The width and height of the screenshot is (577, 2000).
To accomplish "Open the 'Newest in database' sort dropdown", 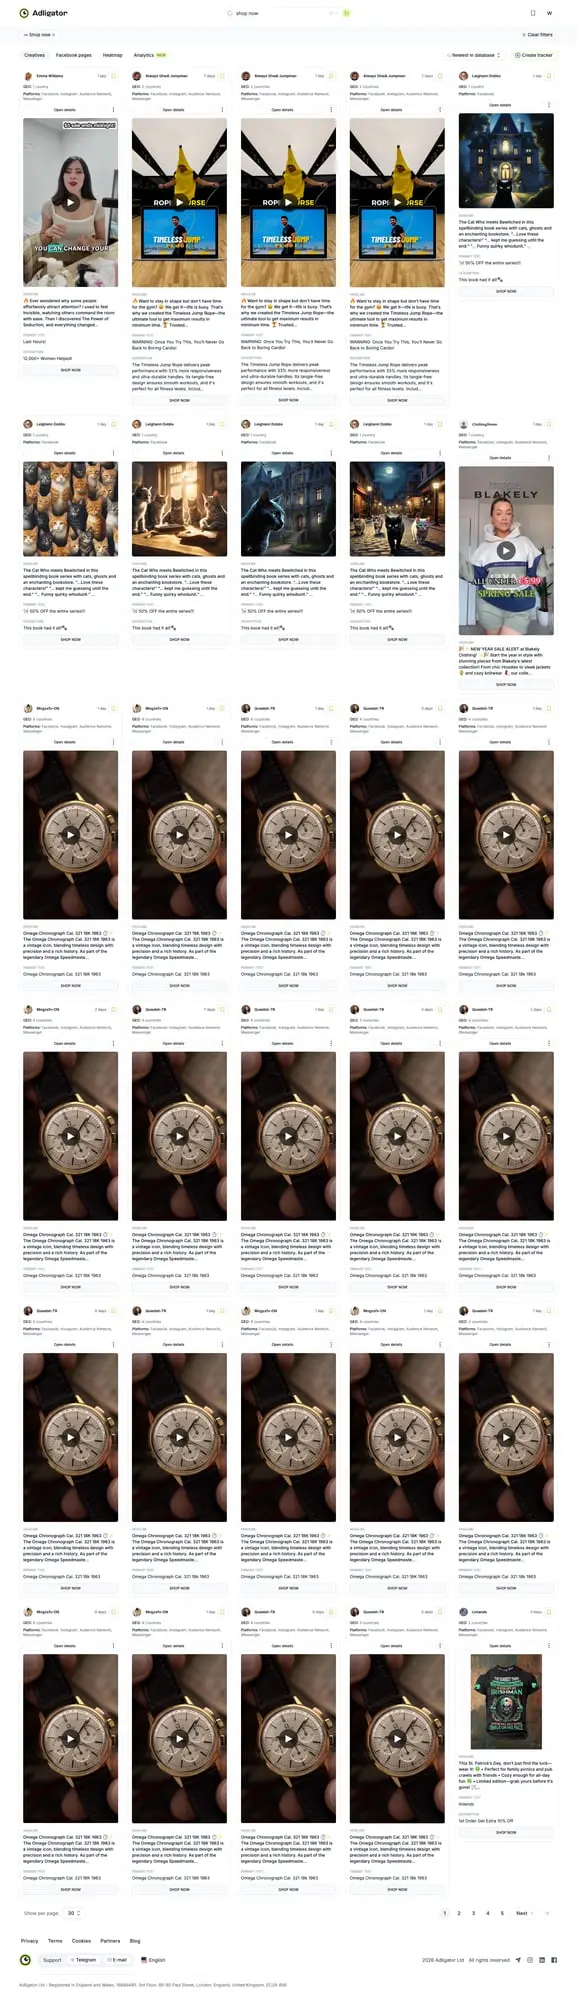I will point(474,55).
